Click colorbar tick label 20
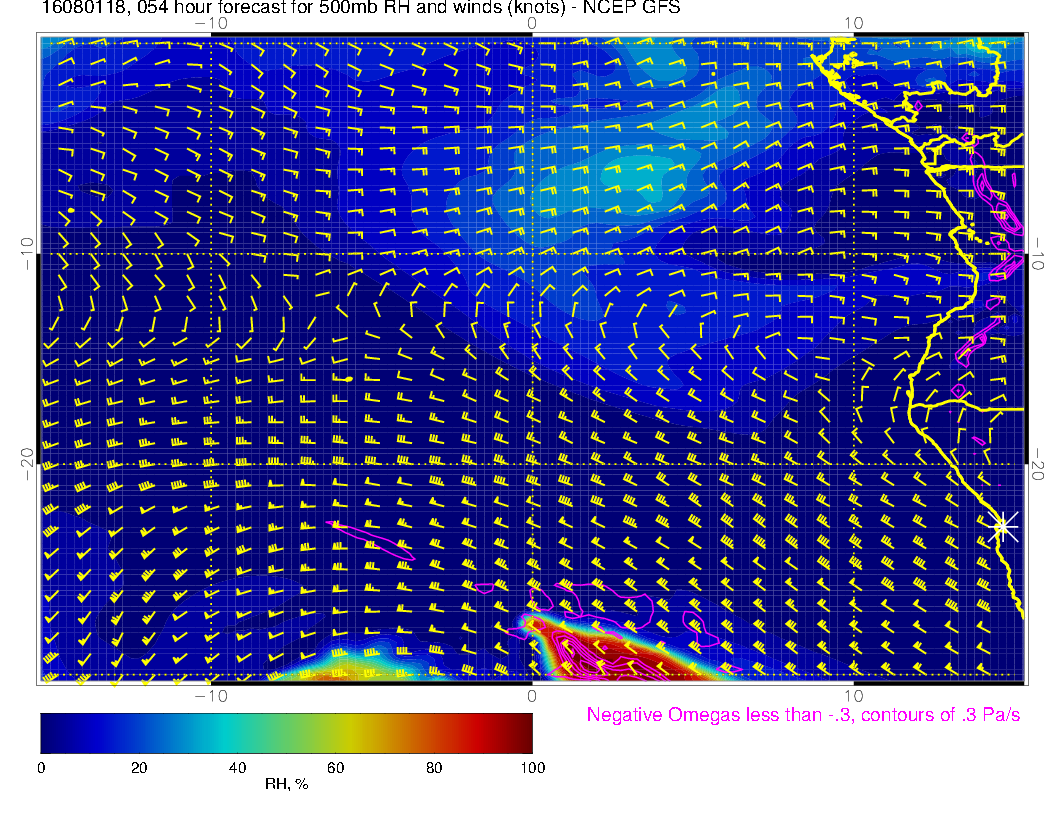The image size is (1056, 816). click(x=139, y=768)
